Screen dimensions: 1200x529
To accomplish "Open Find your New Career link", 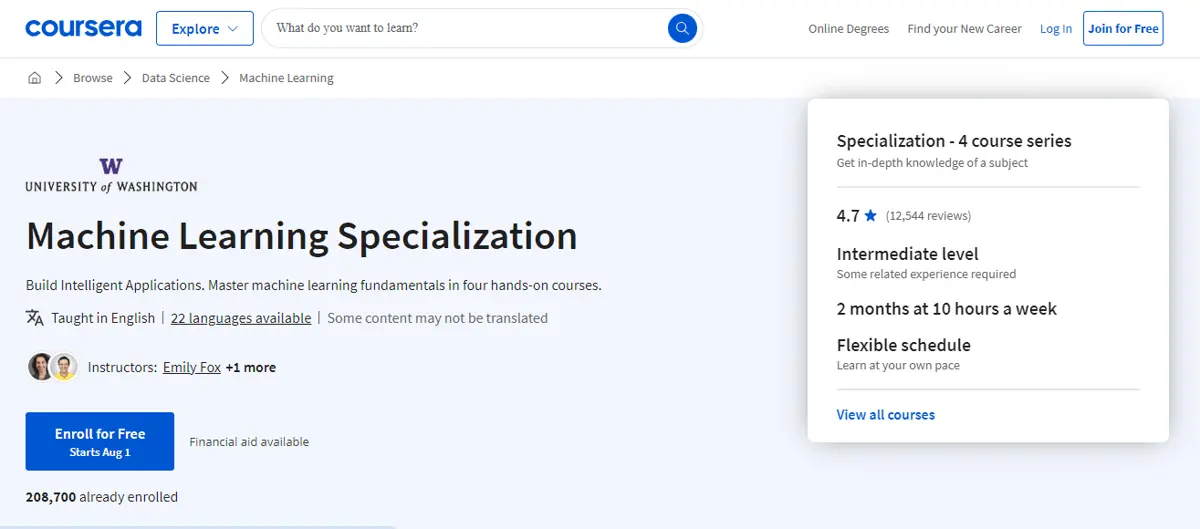I will click(x=964, y=29).
